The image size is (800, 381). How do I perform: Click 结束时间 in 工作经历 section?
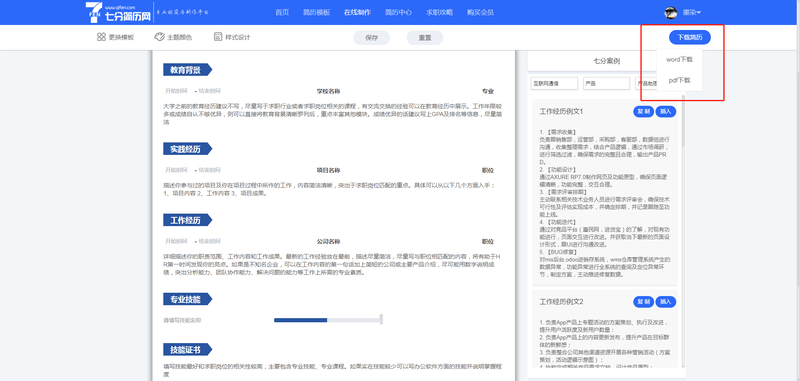(x=209, y=241)
